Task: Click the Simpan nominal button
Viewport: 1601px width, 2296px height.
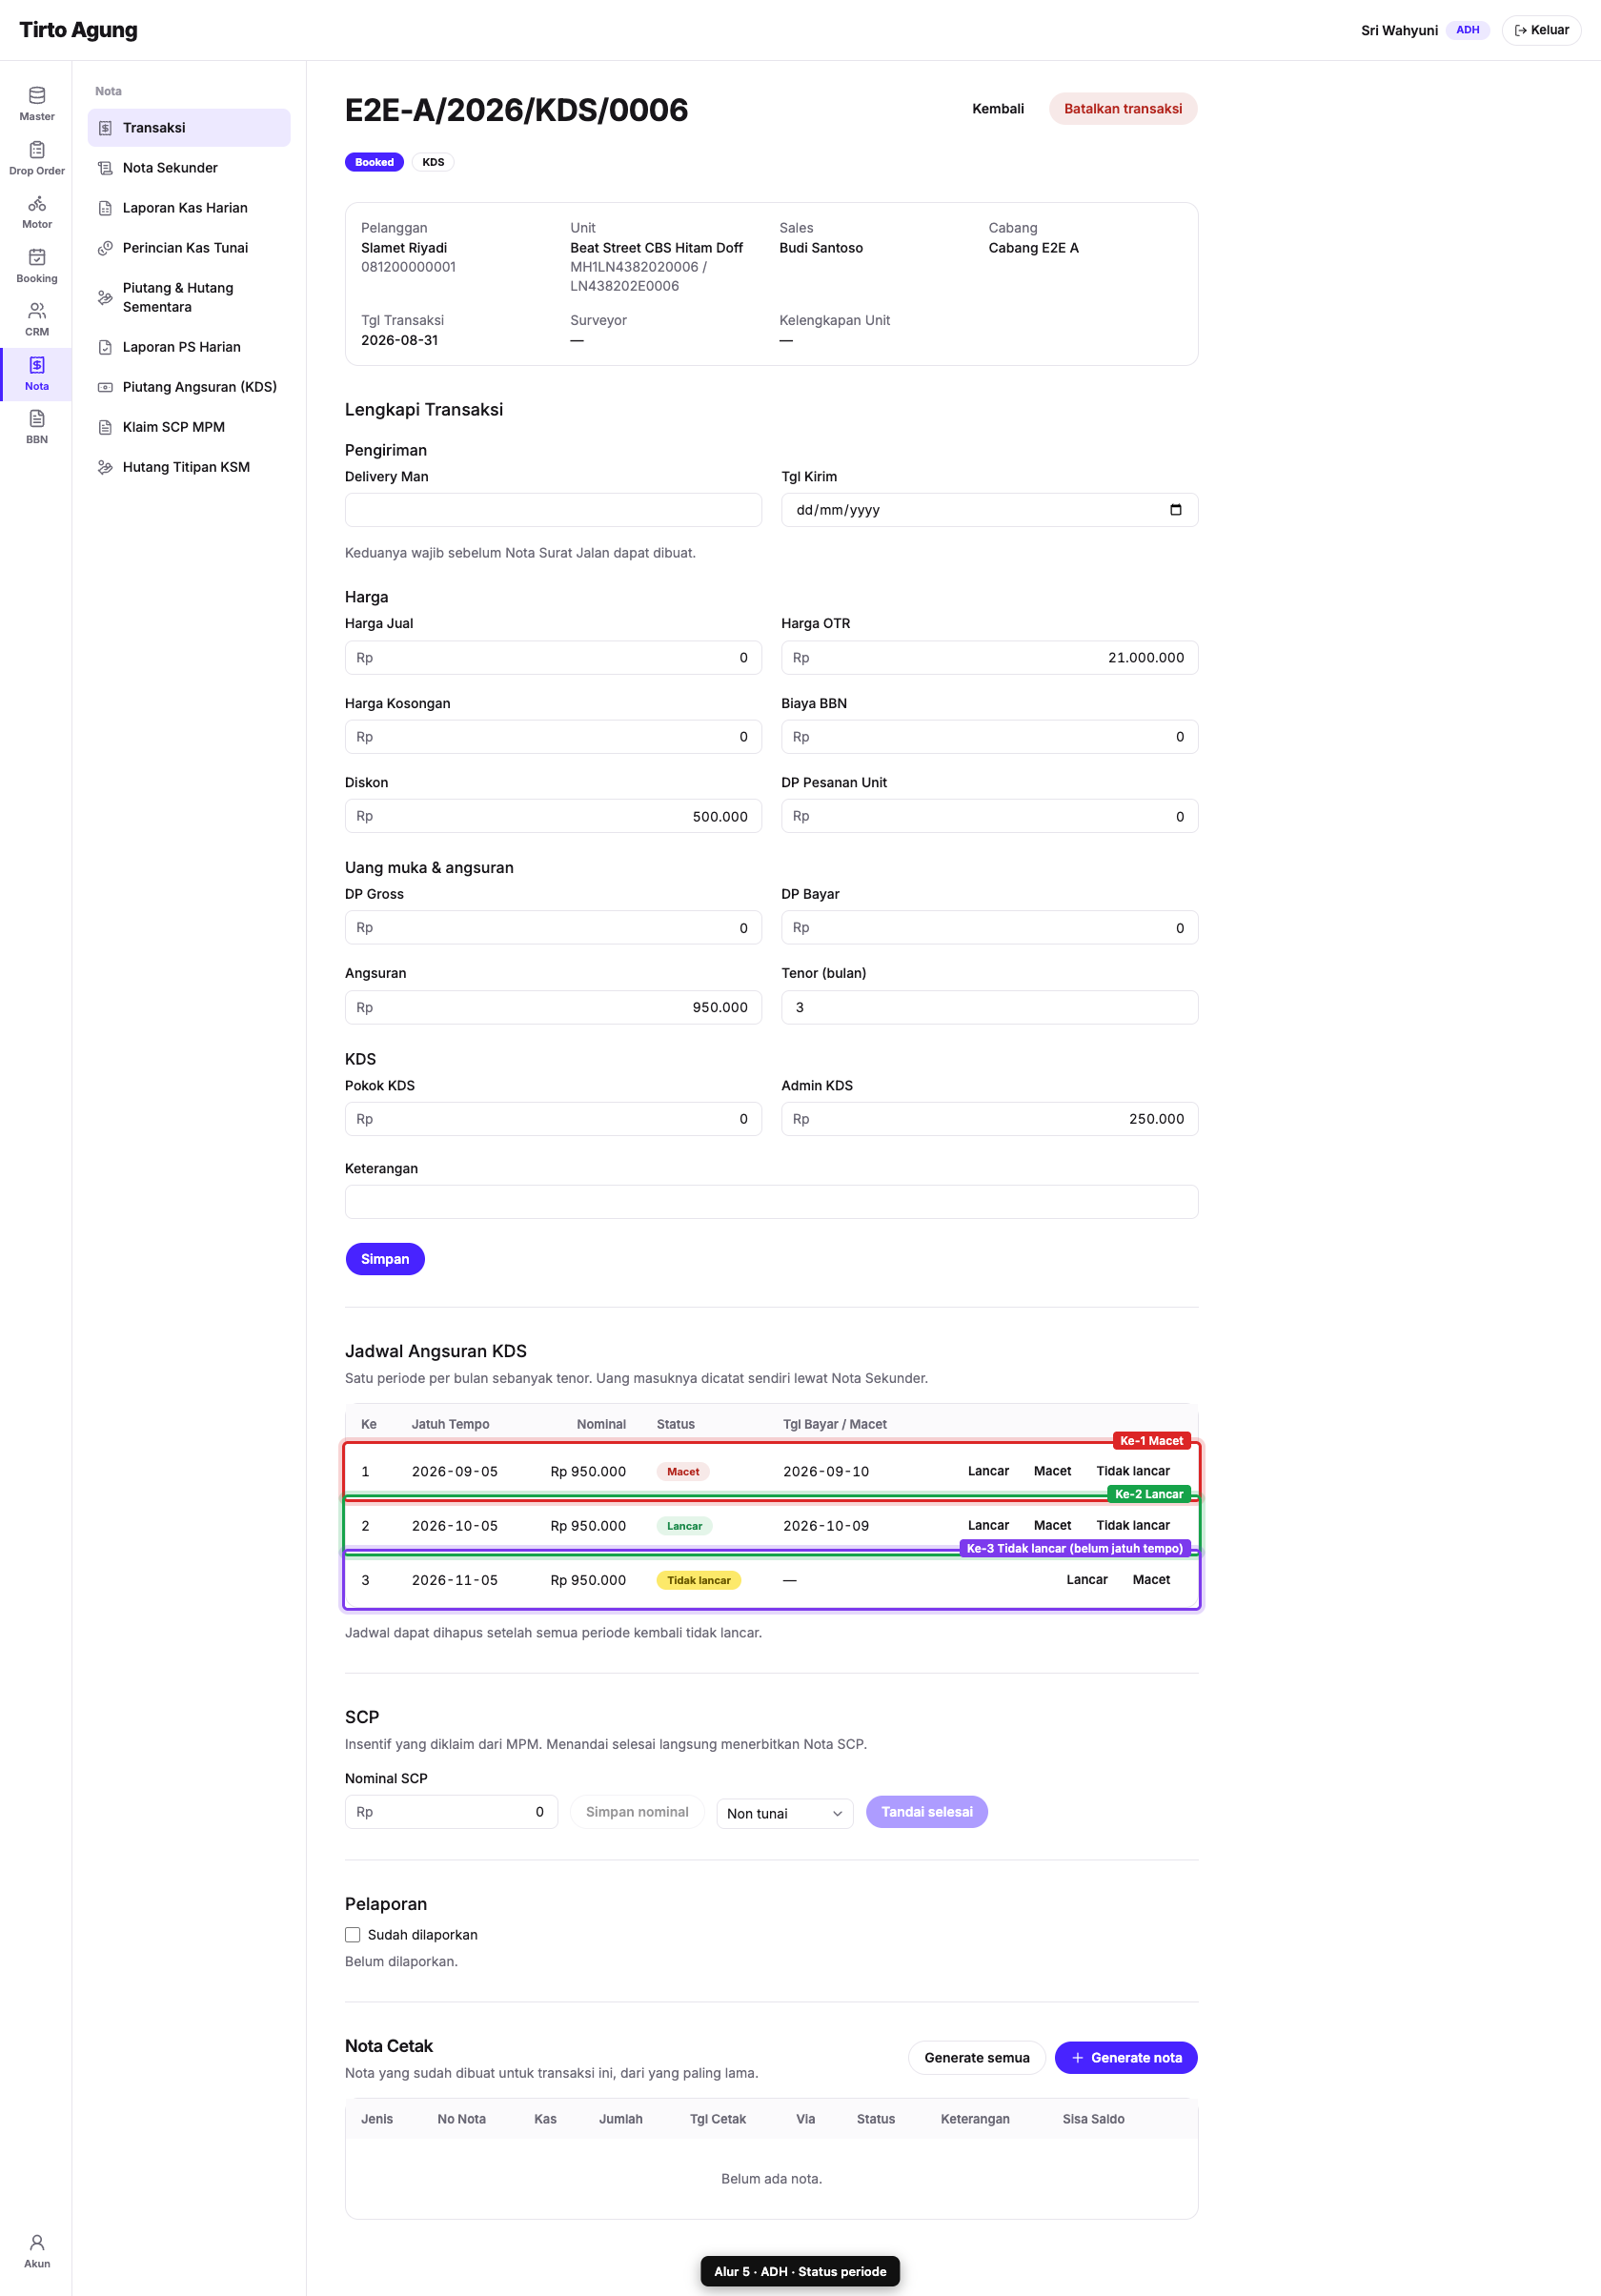Action: (637, 1812)
